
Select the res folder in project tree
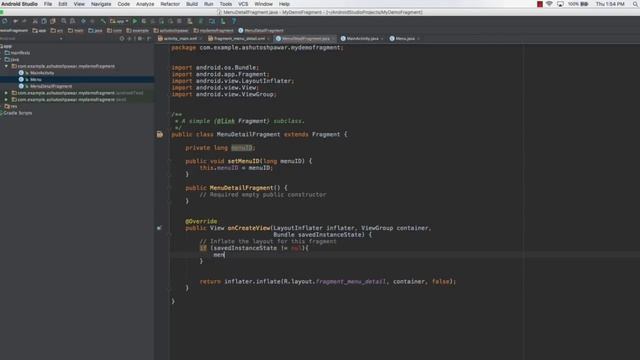coord(11,106)
